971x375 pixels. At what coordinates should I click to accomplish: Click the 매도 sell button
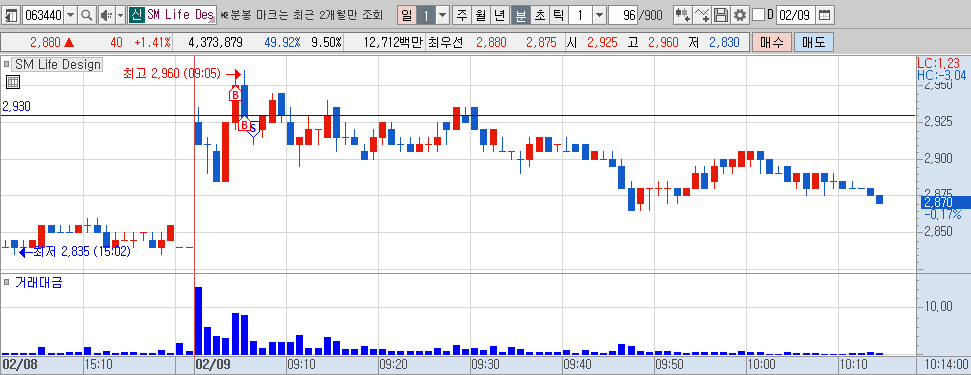(x=814, y=42)
